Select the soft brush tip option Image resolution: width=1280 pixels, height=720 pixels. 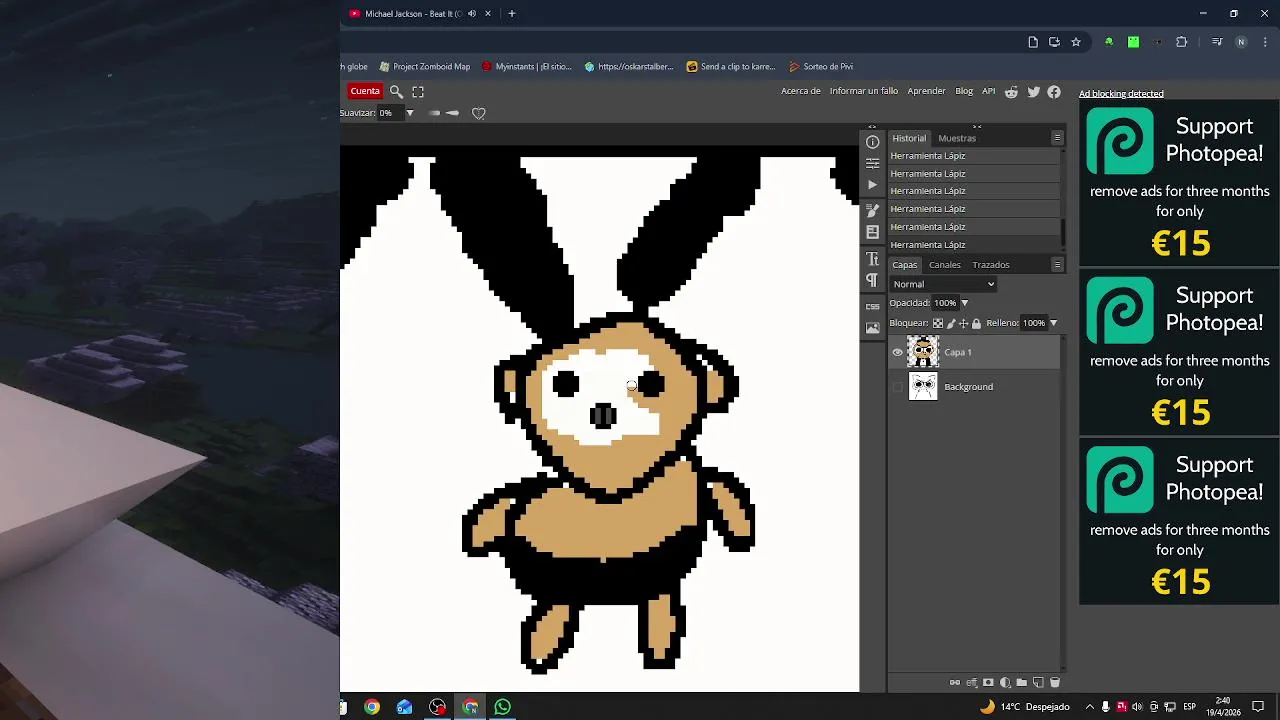pyautogui.click(x=434, y=113)
